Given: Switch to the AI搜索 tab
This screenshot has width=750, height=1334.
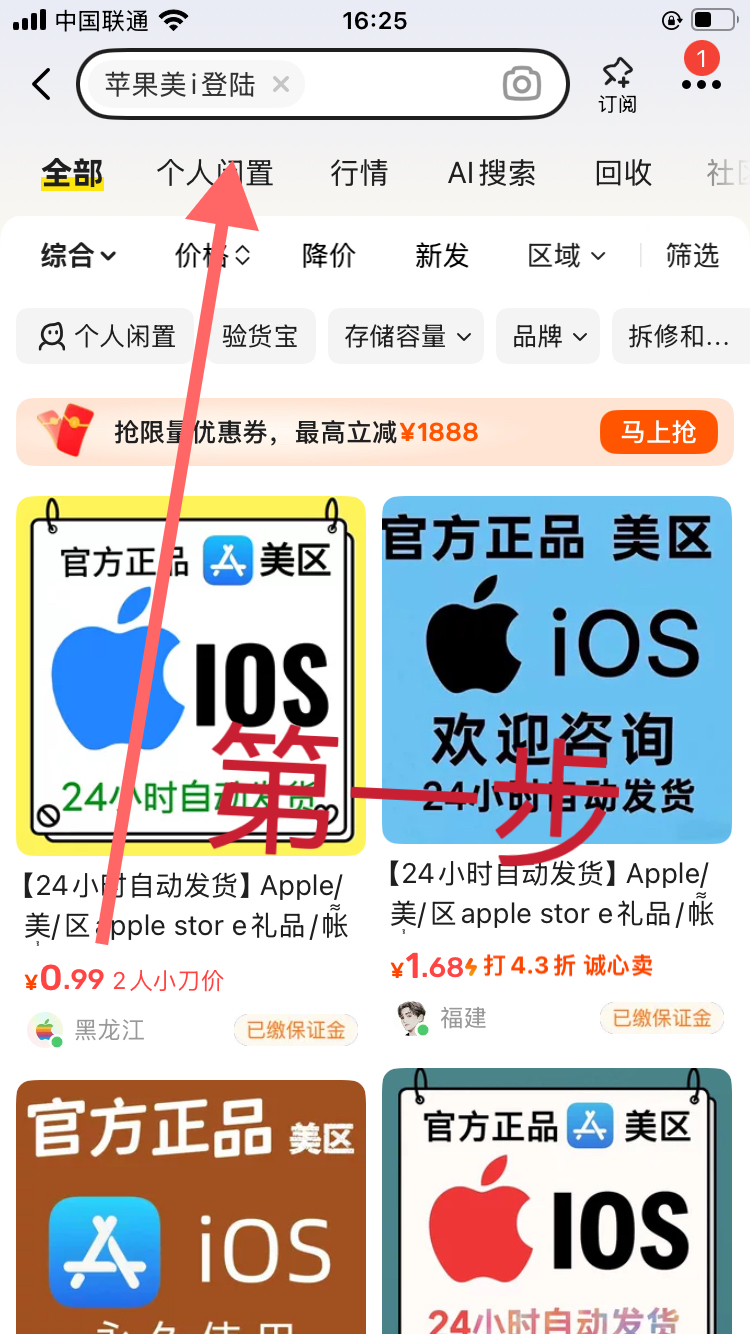Looking at the screenshot, I should [x=492, y=173].
